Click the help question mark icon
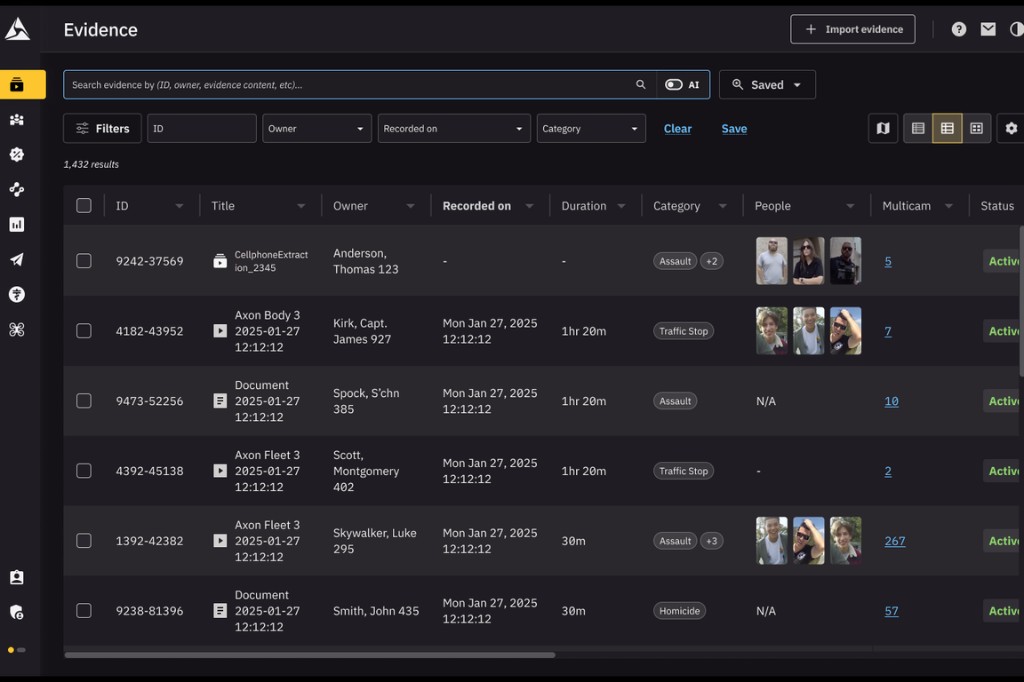This screenshot has height=682, width=1024. 957,29
